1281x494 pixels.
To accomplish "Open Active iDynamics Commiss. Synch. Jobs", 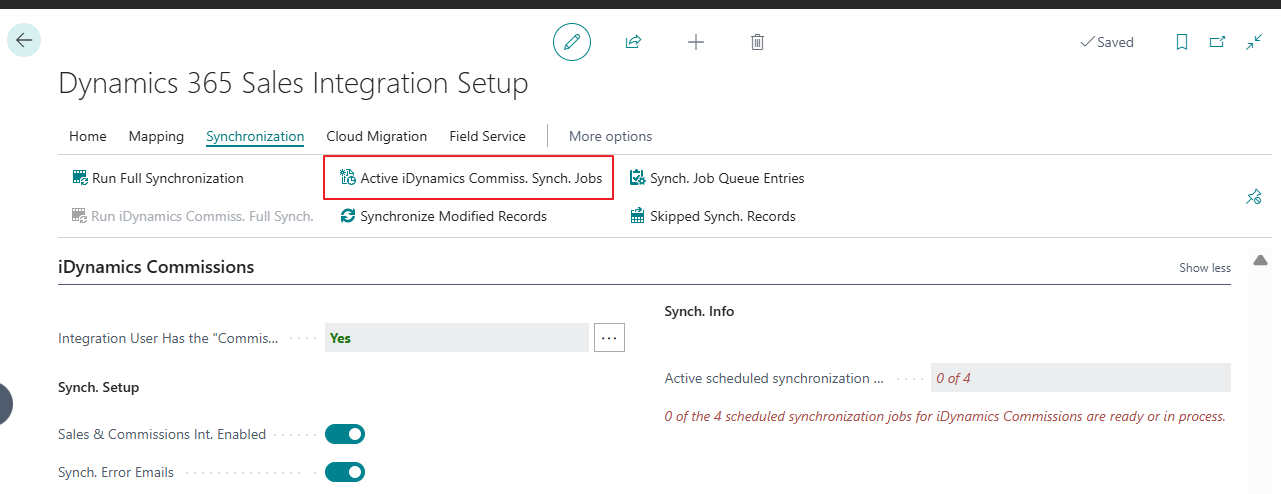I will tap(470, 178).
